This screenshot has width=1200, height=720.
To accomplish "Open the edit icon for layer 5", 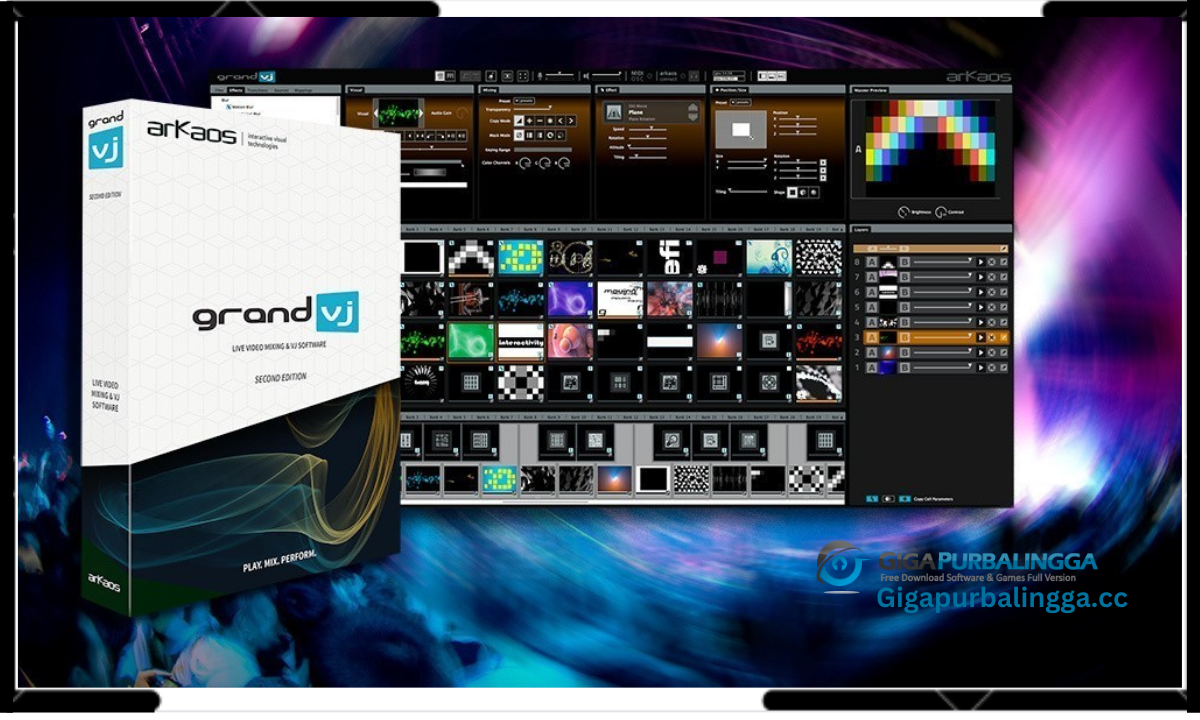I will click(x=1004, y=307).
